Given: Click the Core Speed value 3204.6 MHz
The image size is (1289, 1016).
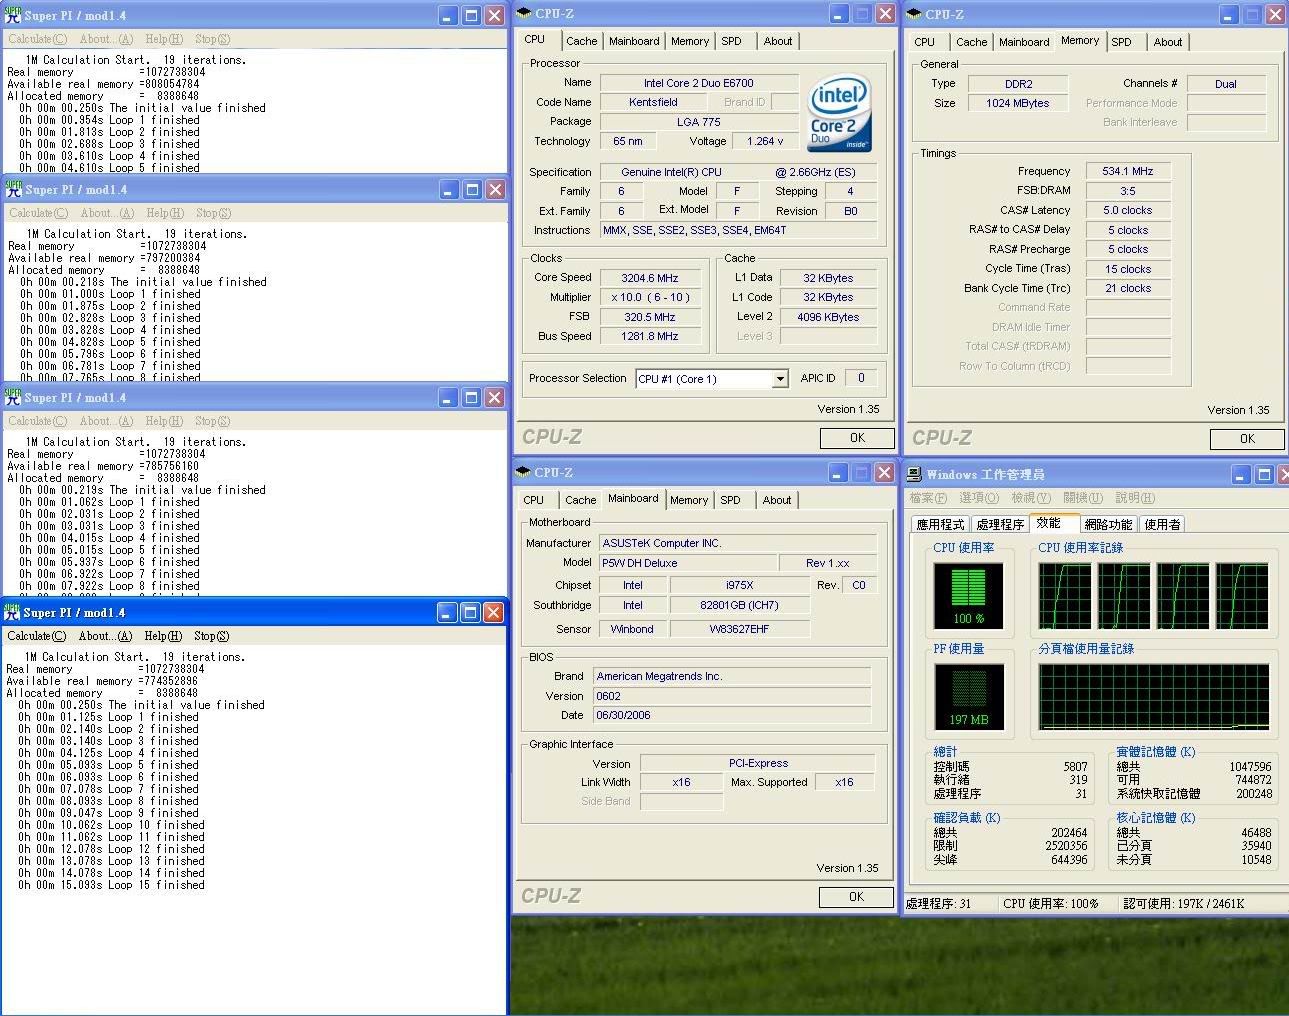Looking at the screenshot, I should pyautogui.click(x=650, y=278).
